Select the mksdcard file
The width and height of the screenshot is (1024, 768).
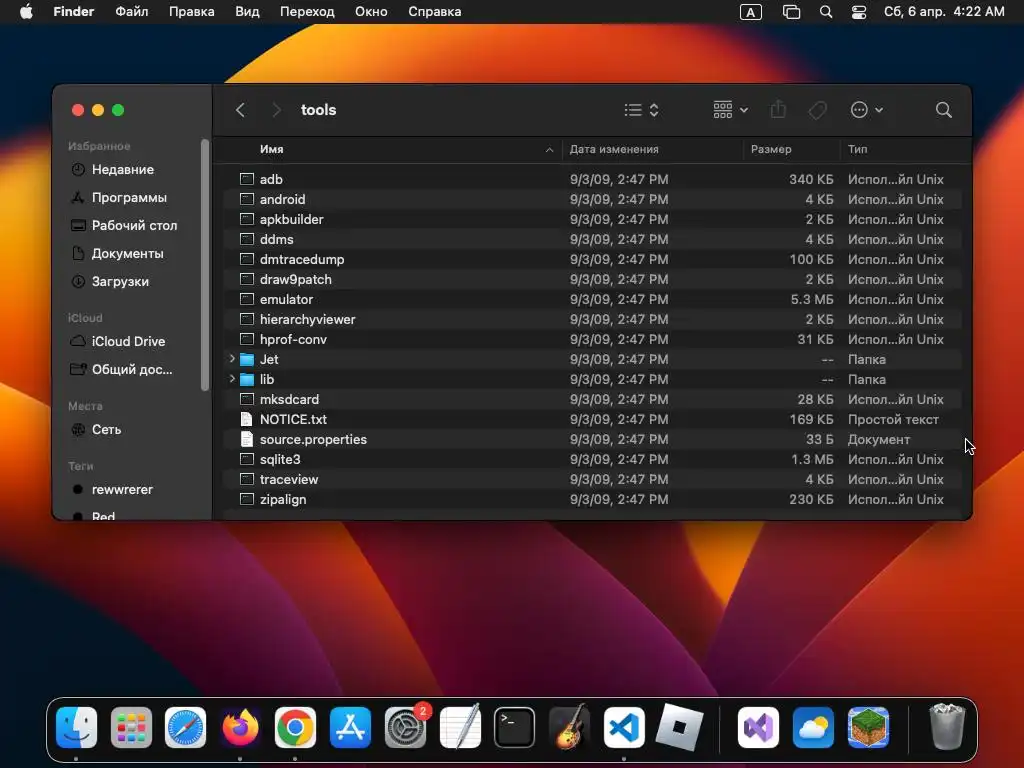pos(289,399)
